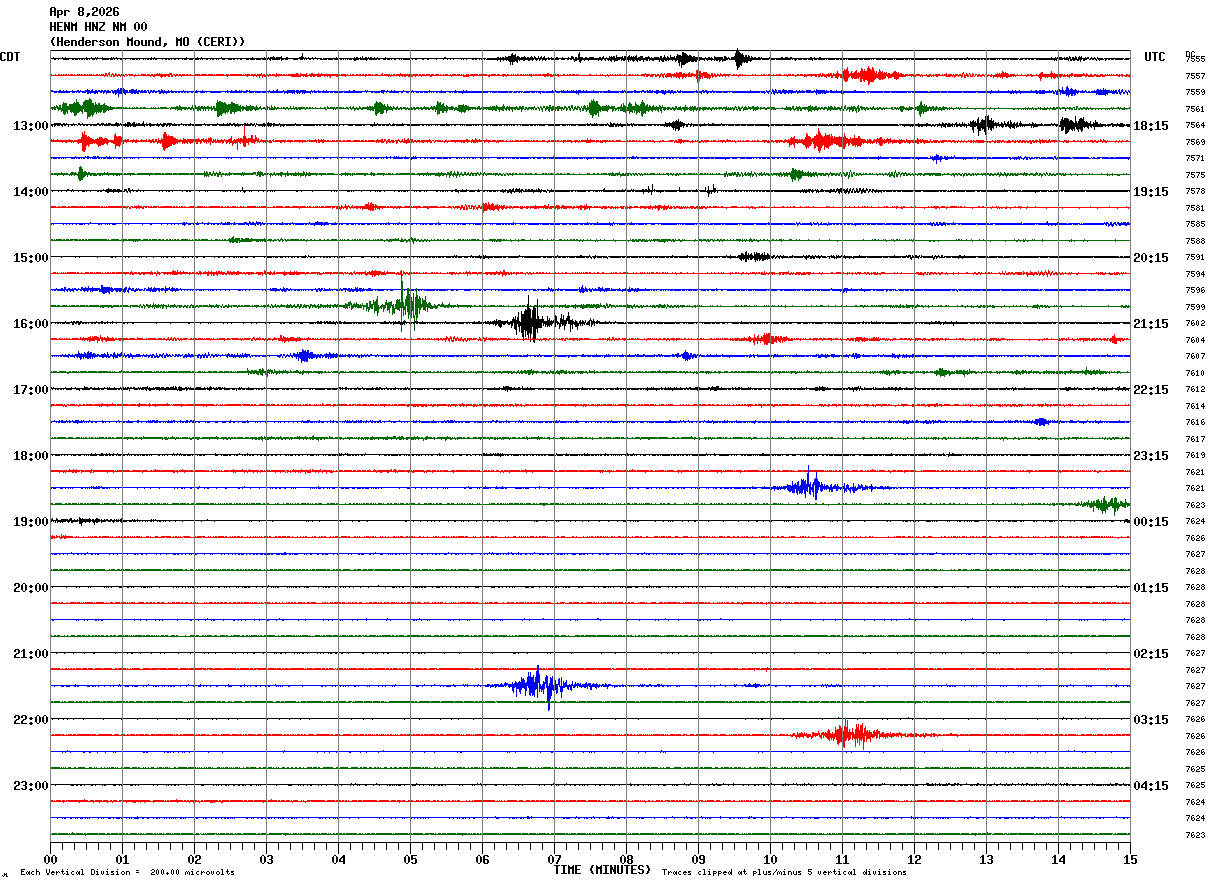This screenshot has width=1210, height=886.
Task: Click the DC offset value 7591
Action: pyautogui.click(x=1194, y=258)
